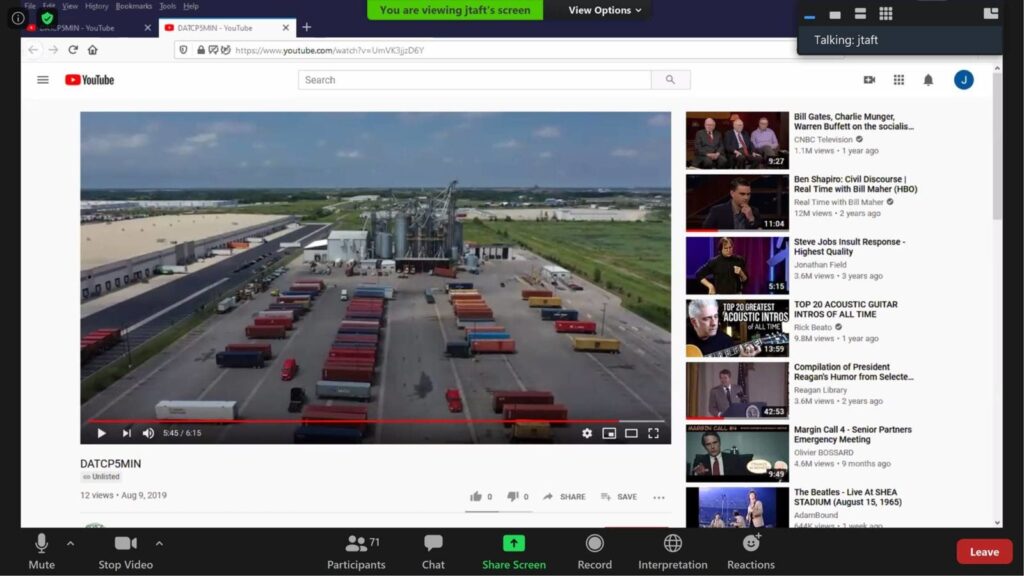Expand audio options arrow beside Mute

click(70, 543)
